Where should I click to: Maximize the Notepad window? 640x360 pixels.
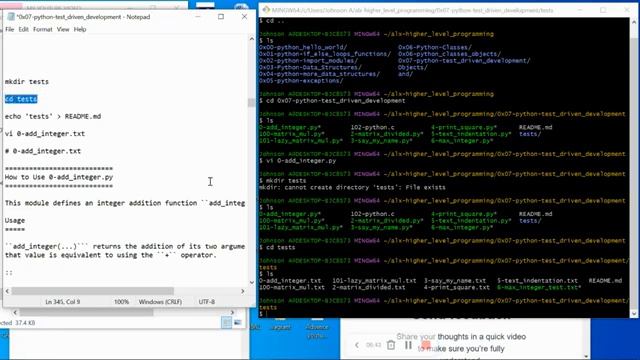pos(221,17)
